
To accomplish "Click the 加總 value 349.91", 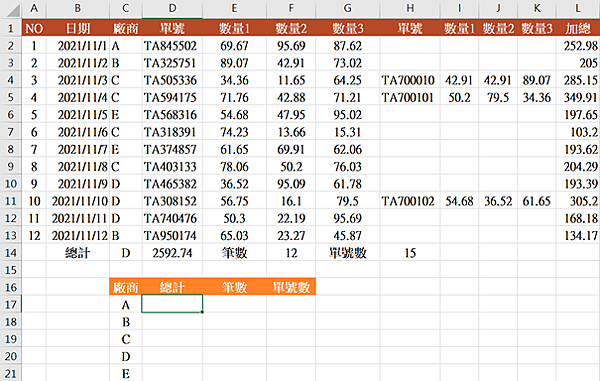I will [578, 98].
